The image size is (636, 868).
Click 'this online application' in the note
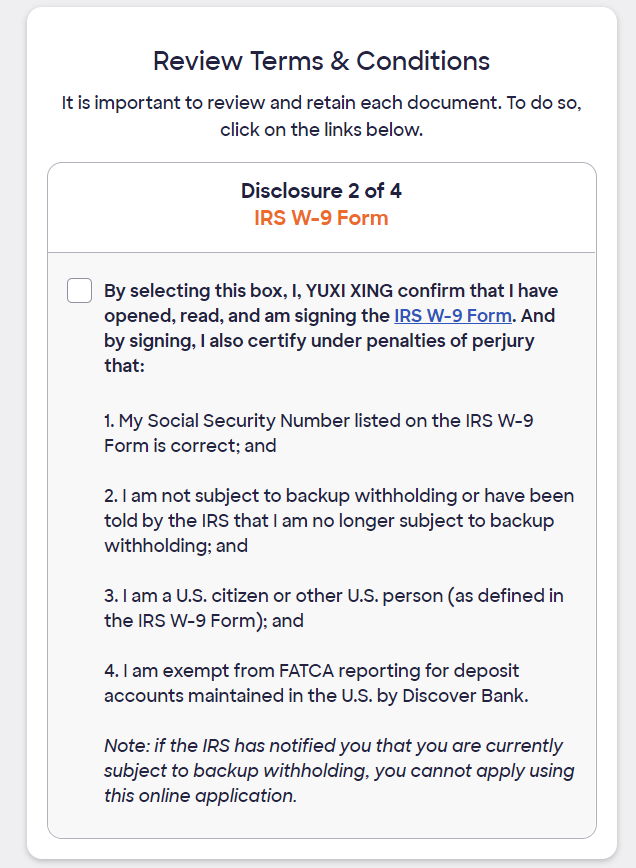[200, 795]
